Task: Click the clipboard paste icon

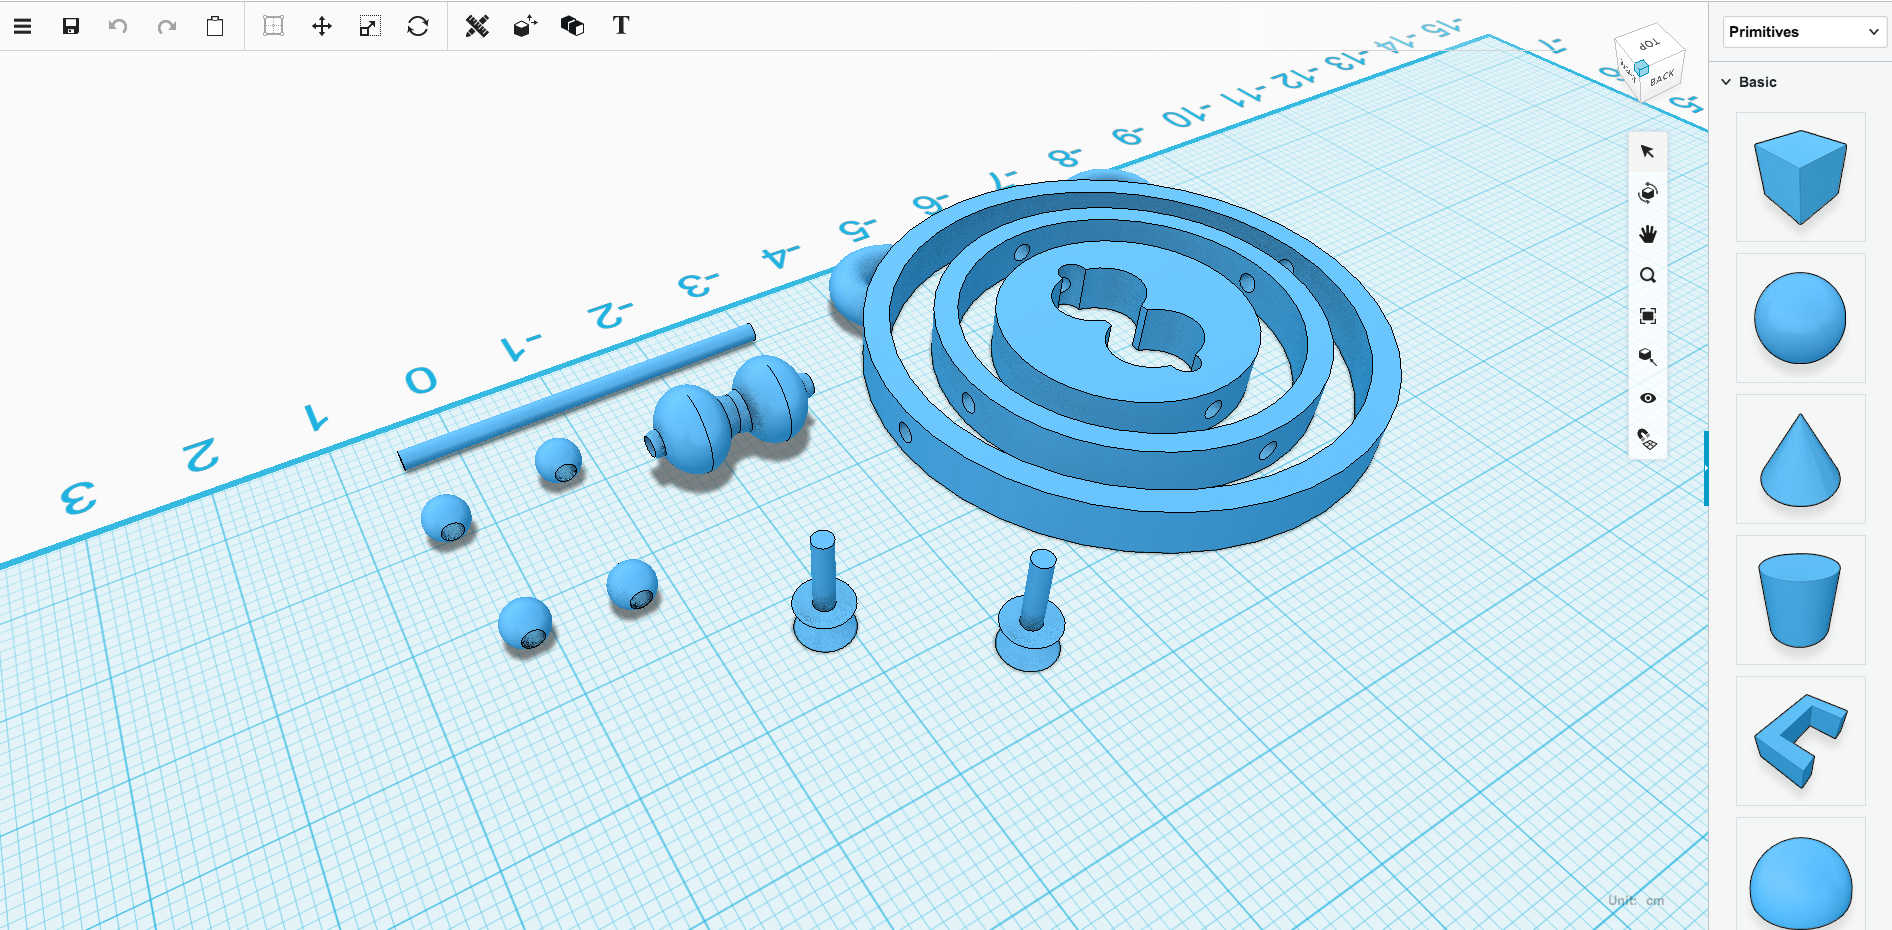Action: click(215, 26)
